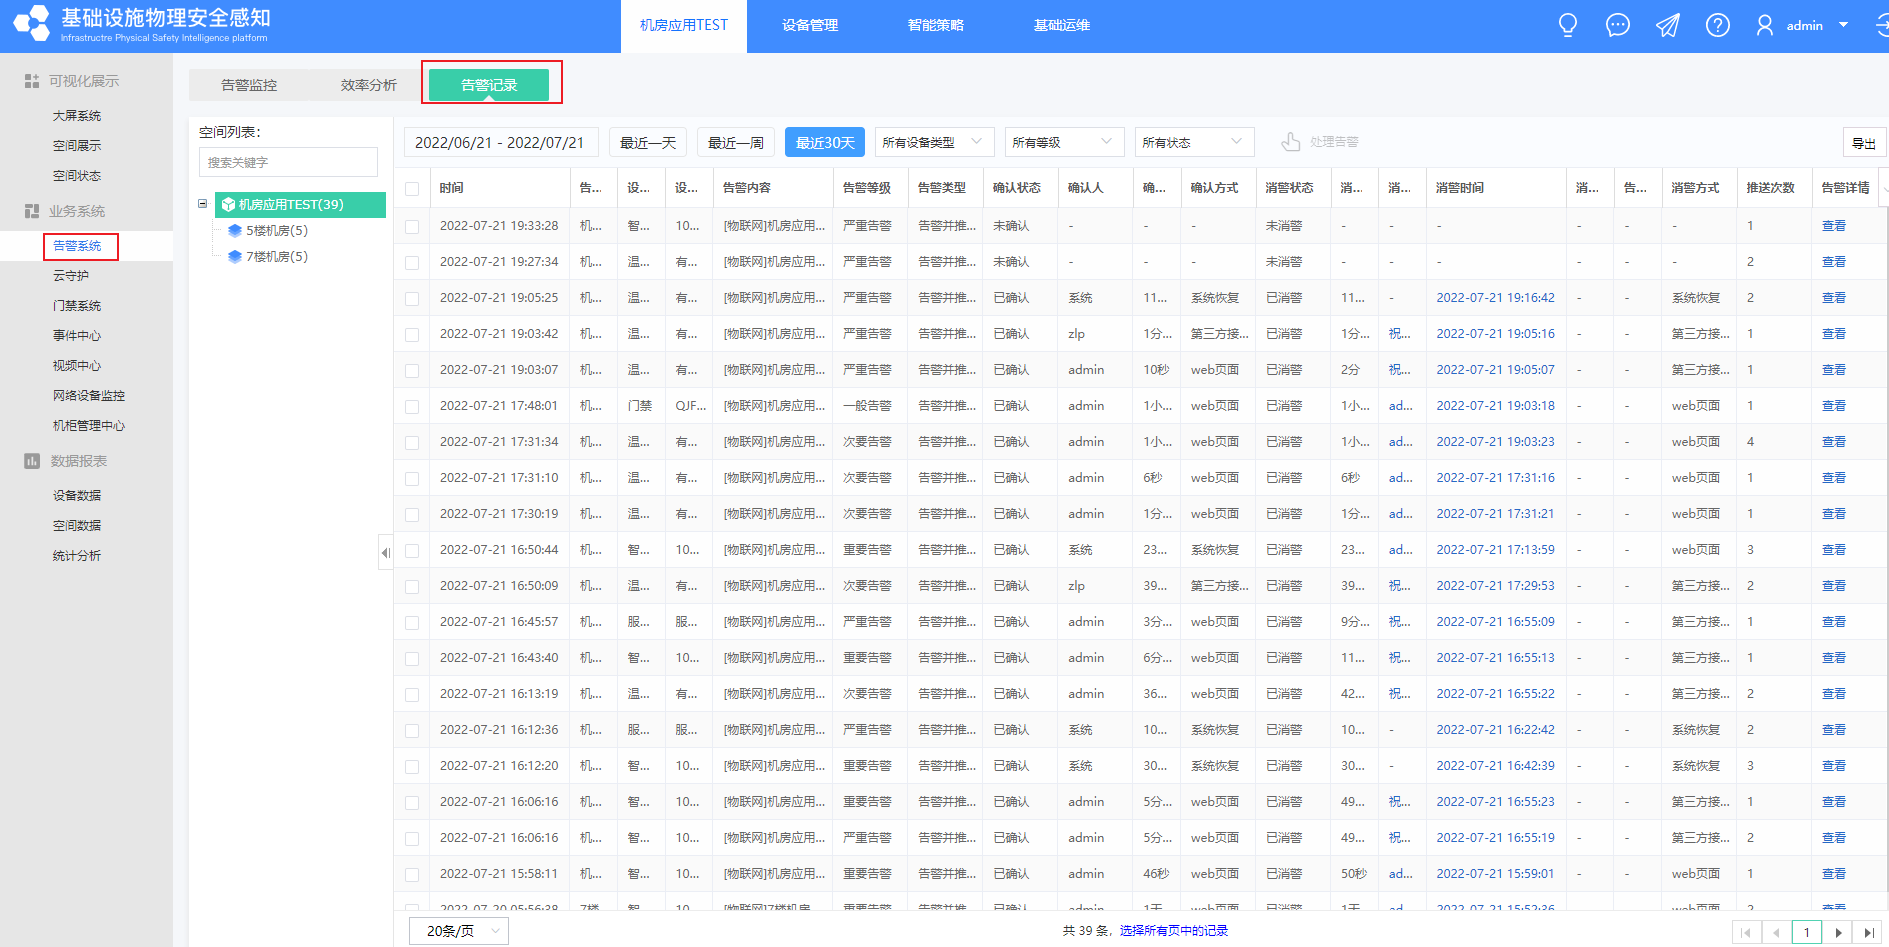Toggle the select-all header checkbox

pos(412,188)
